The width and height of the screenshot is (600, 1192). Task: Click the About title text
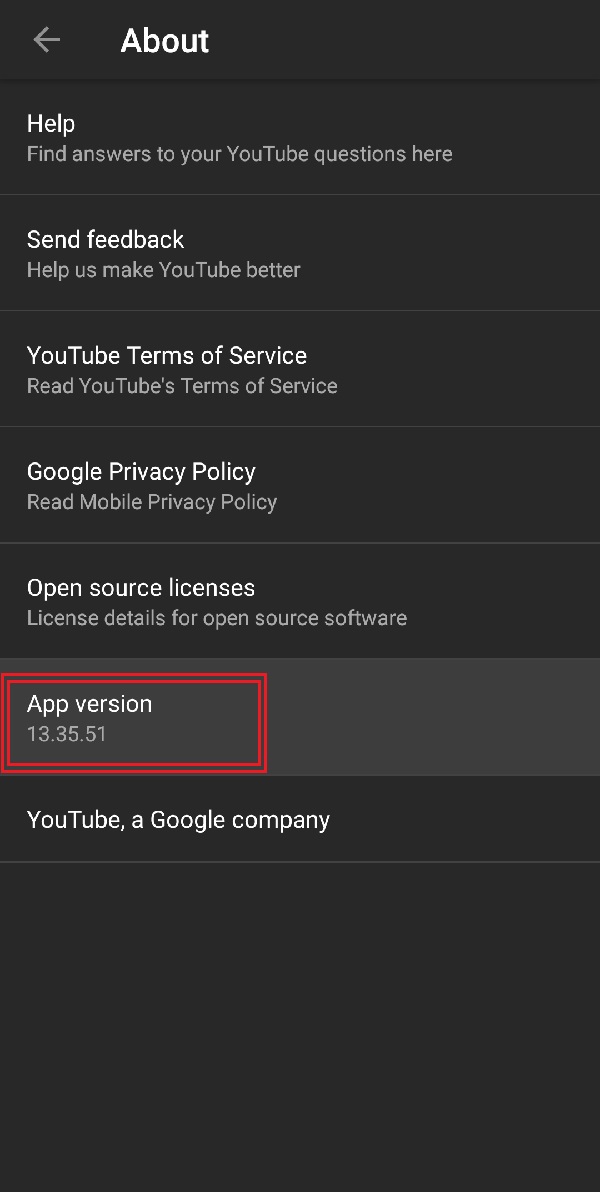(164, 40)
